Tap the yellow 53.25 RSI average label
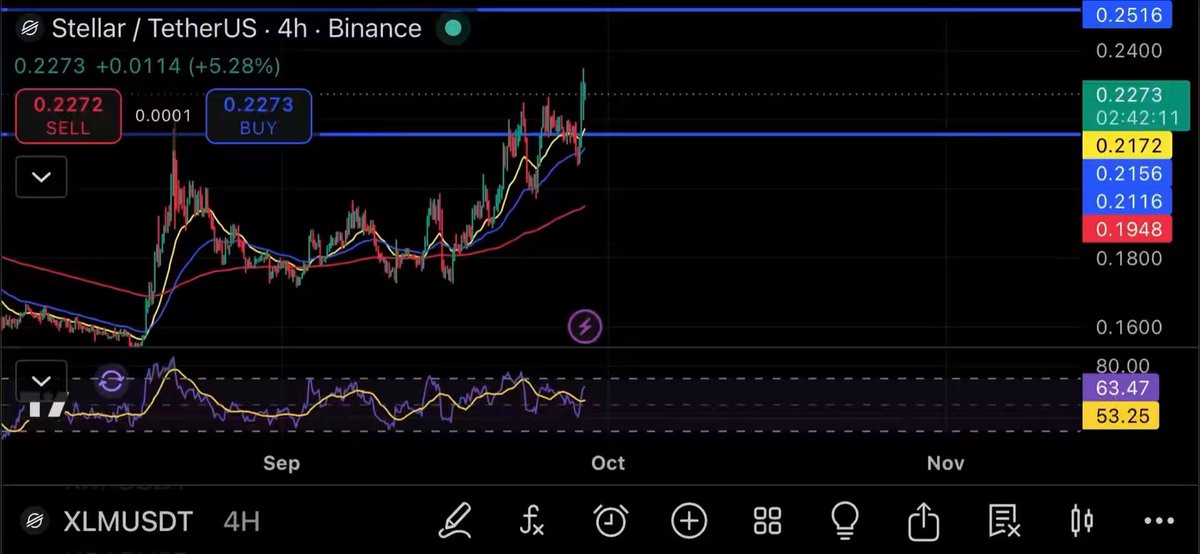Screen dimensions: 1200x554 coord(1120,416)
